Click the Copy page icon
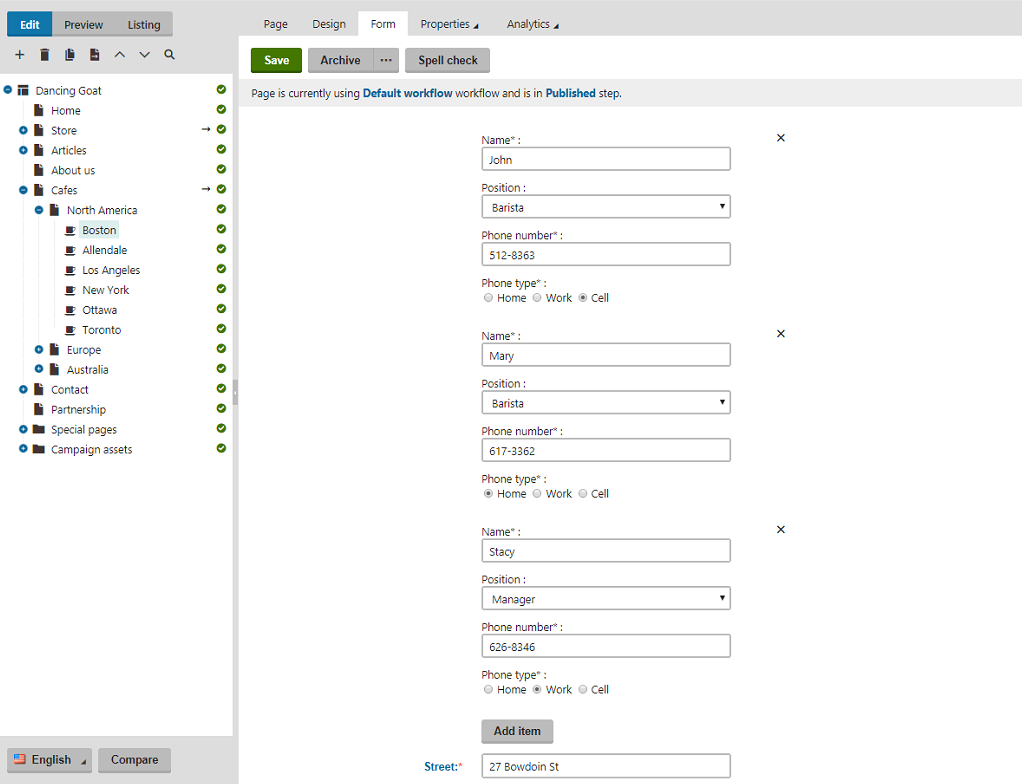This screenshot has width=1022, height=784. [x=70, y=55]
